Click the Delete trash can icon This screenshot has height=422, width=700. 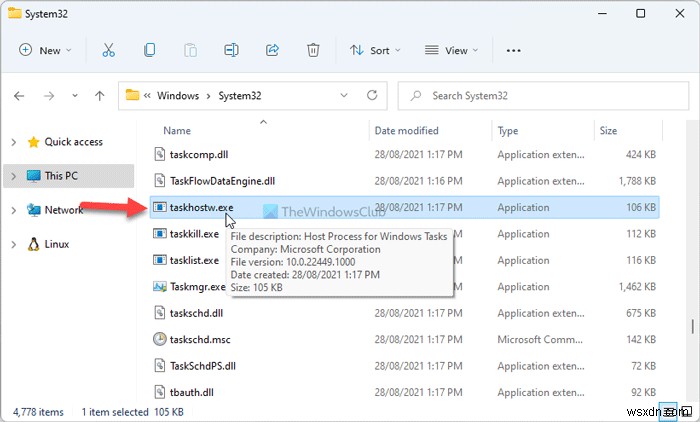tap(313, 50)
